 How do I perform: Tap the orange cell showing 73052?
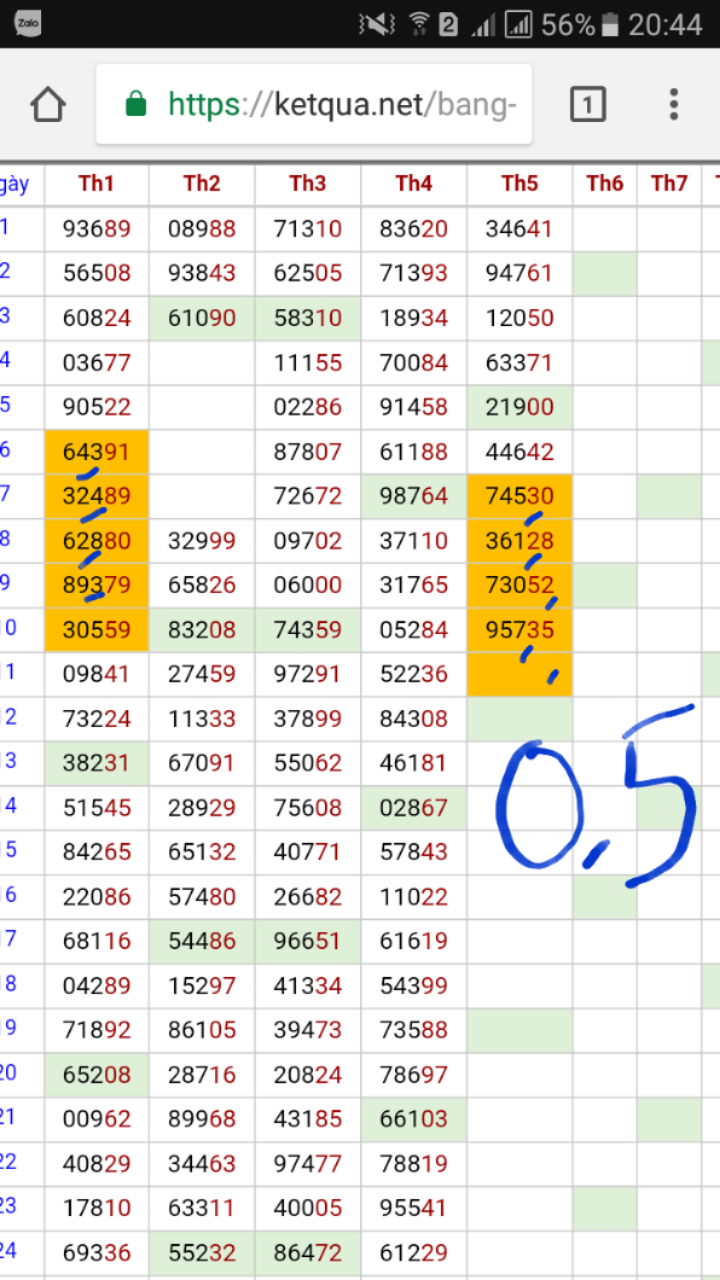pos(520,585)
